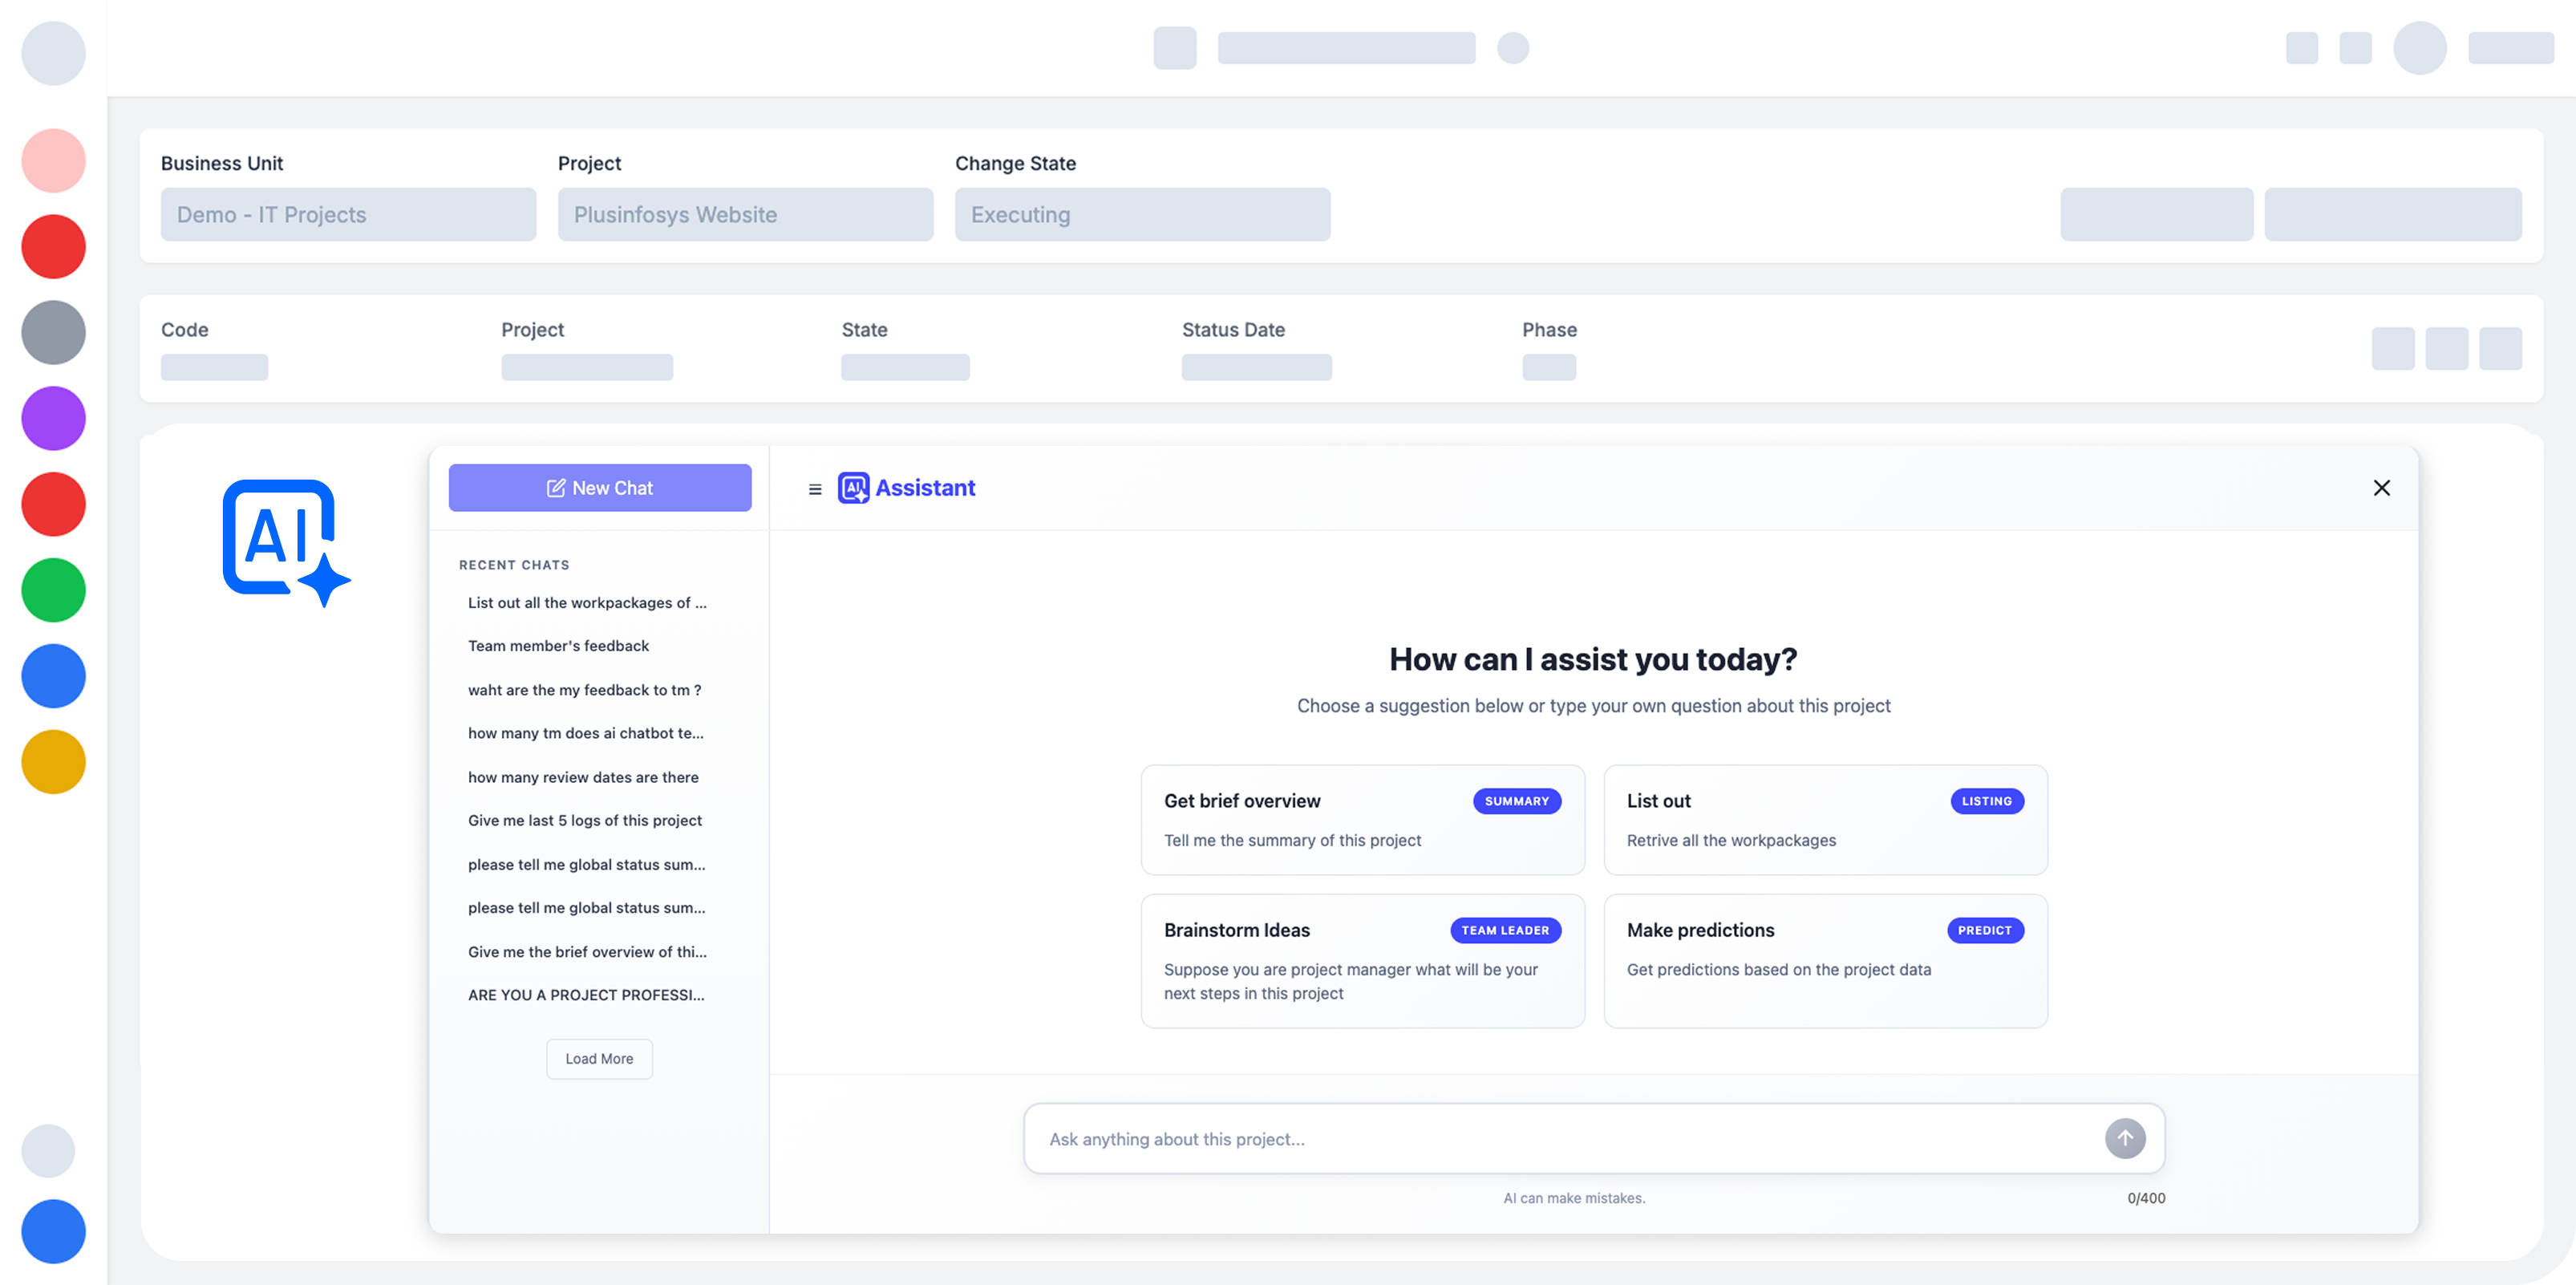Close the Assistant panel with X
The width and height of the screenshot is (2576, 1285).
click(x=2381, y=488)
